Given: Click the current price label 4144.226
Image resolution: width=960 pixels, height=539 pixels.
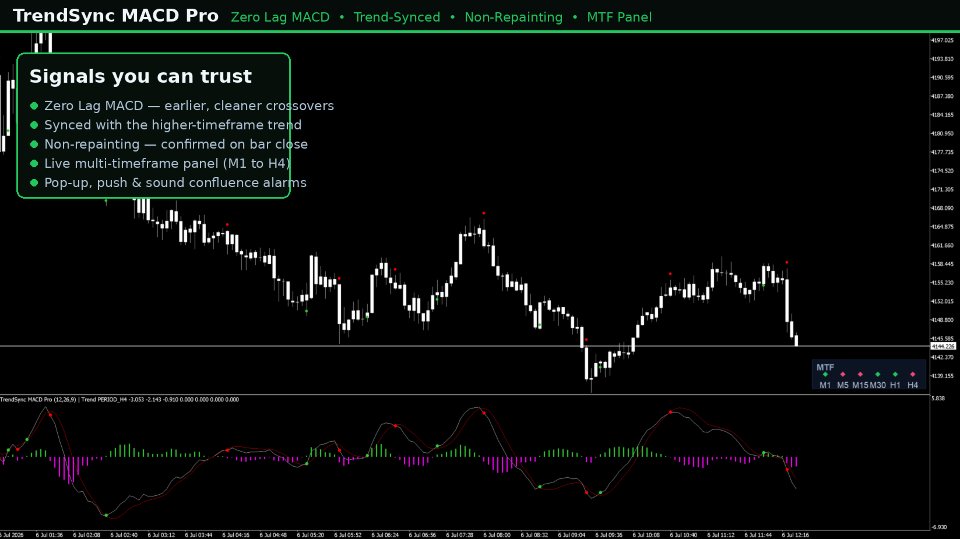Looking at the screenshot, I should point(943,347).
